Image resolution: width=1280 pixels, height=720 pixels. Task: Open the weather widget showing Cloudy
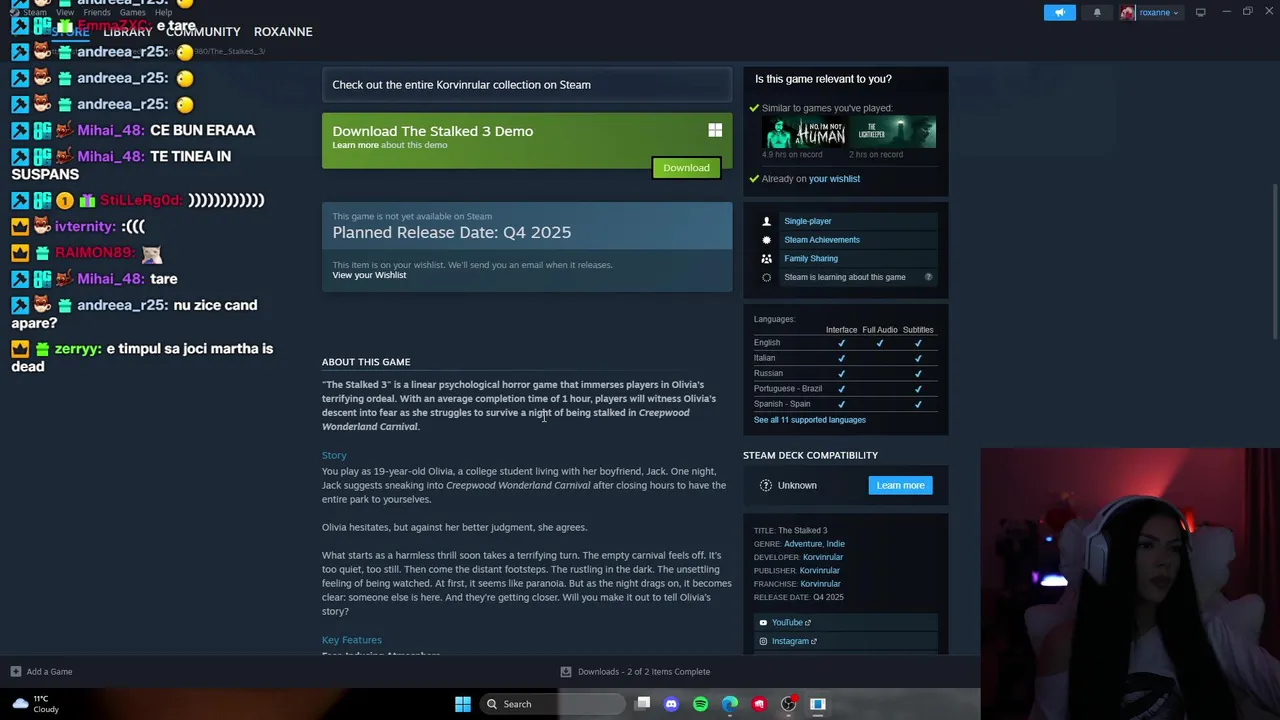pos(35,704)
